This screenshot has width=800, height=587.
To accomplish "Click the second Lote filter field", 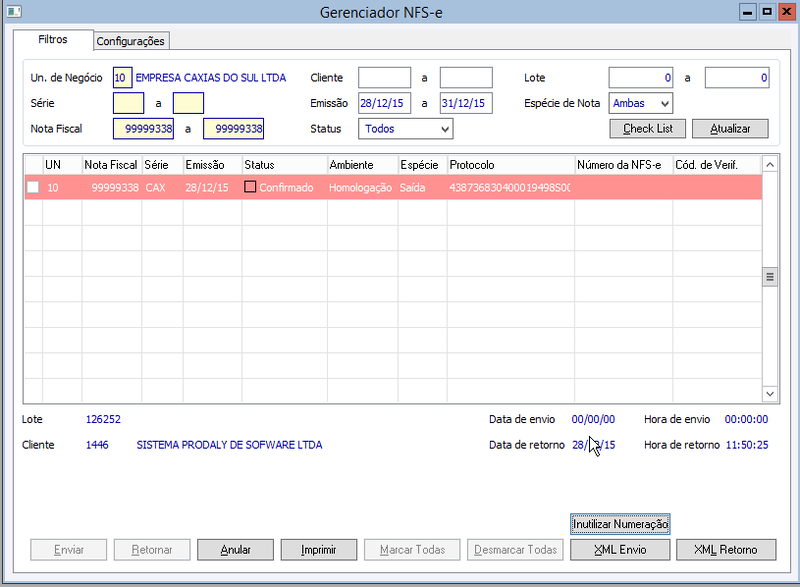I will tap(737, 78).
